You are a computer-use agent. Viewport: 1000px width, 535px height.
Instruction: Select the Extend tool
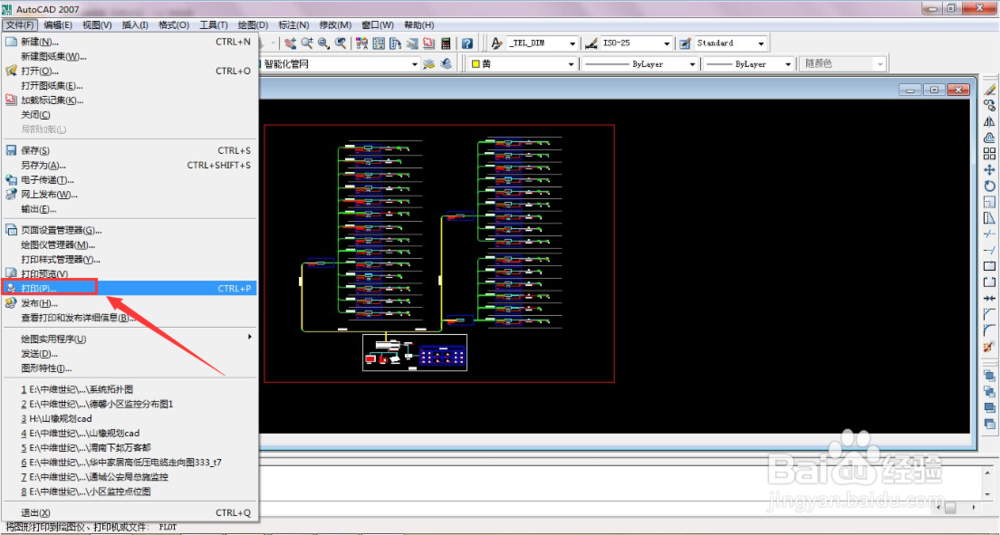click(989, 251)
